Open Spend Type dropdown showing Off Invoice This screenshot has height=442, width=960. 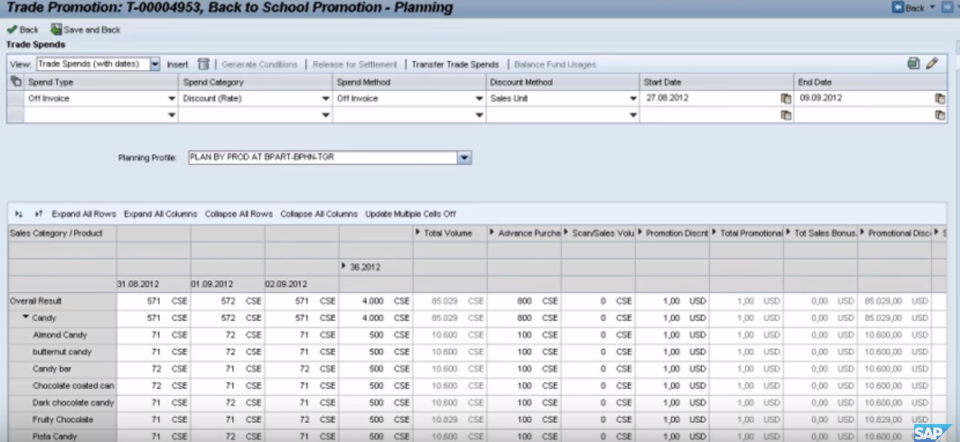(171, 99)
